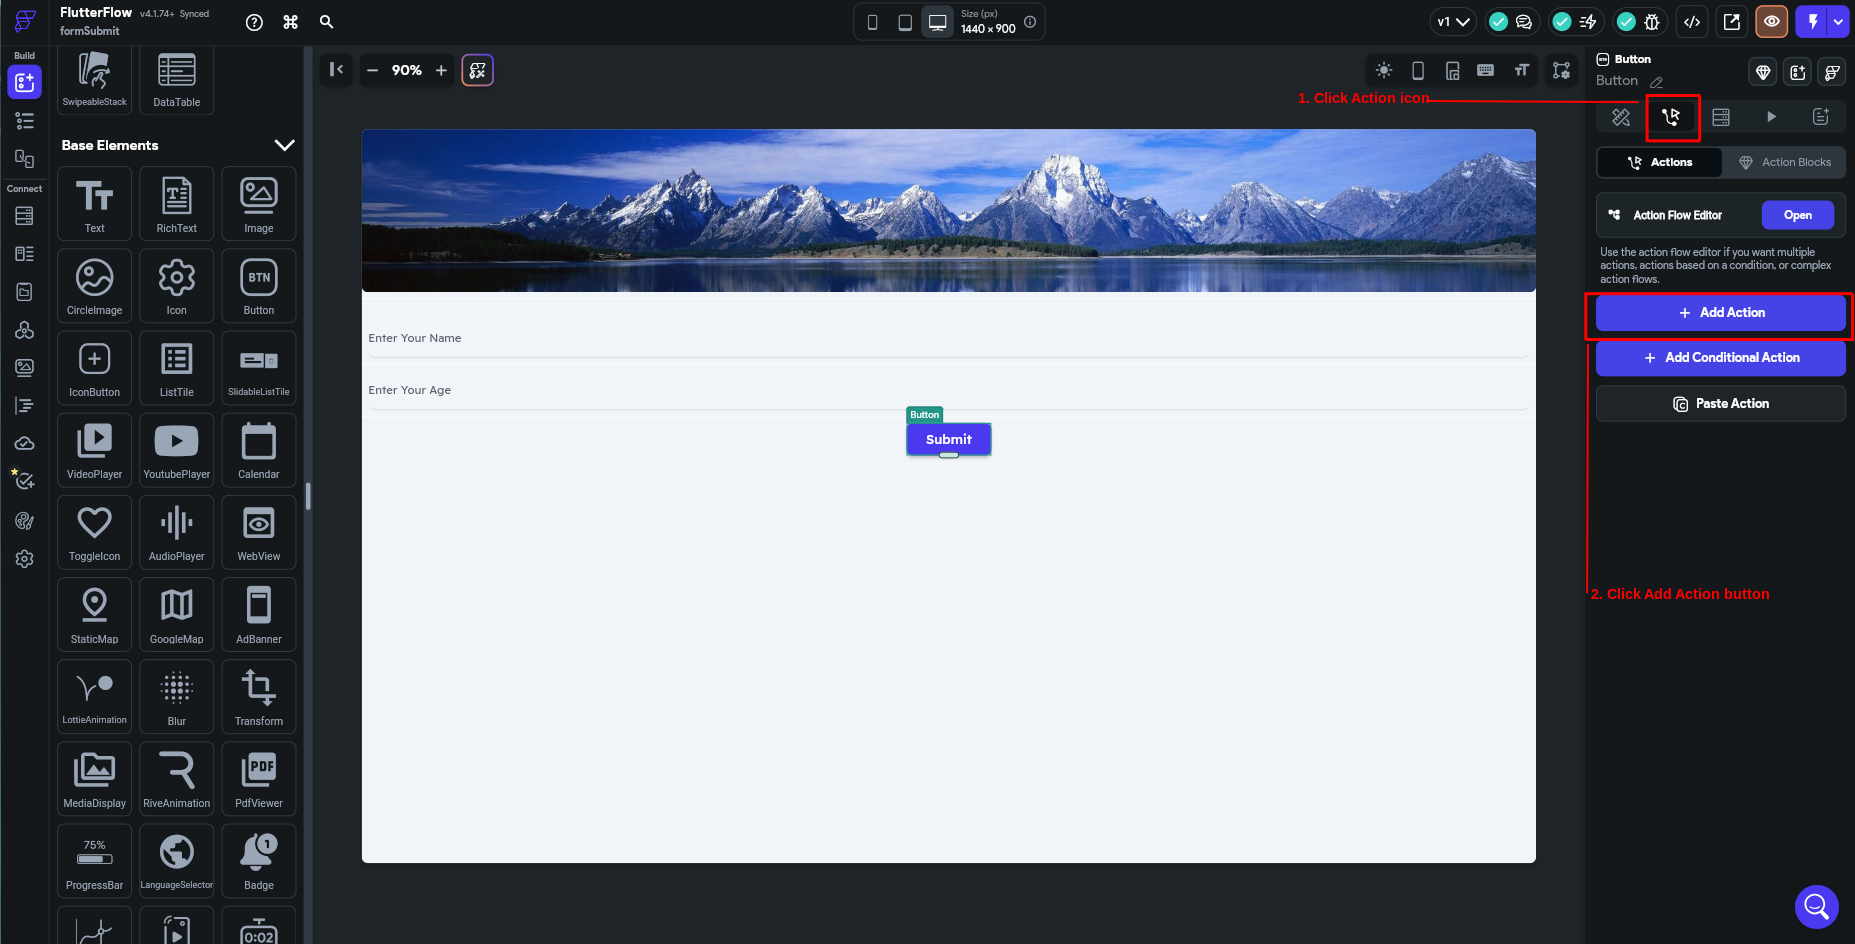1855x944 pixels.
Task: Click the Actions icon in properties panel
Action: [1671, 117]
